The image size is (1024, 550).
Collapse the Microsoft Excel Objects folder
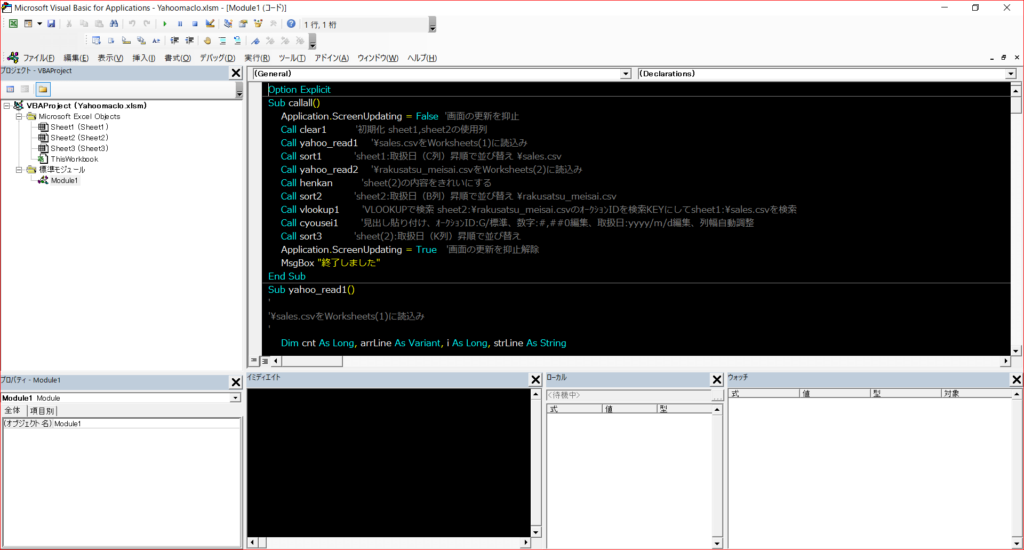[x=19, y=116]
